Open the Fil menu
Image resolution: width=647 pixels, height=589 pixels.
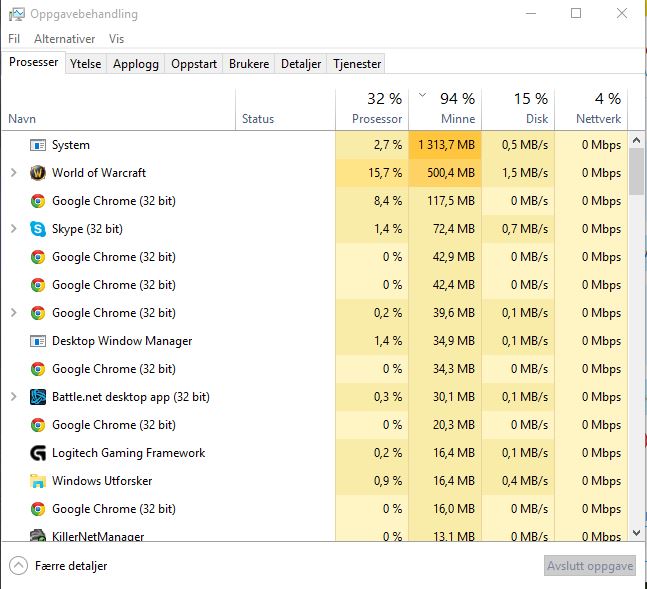coord(14,39)
